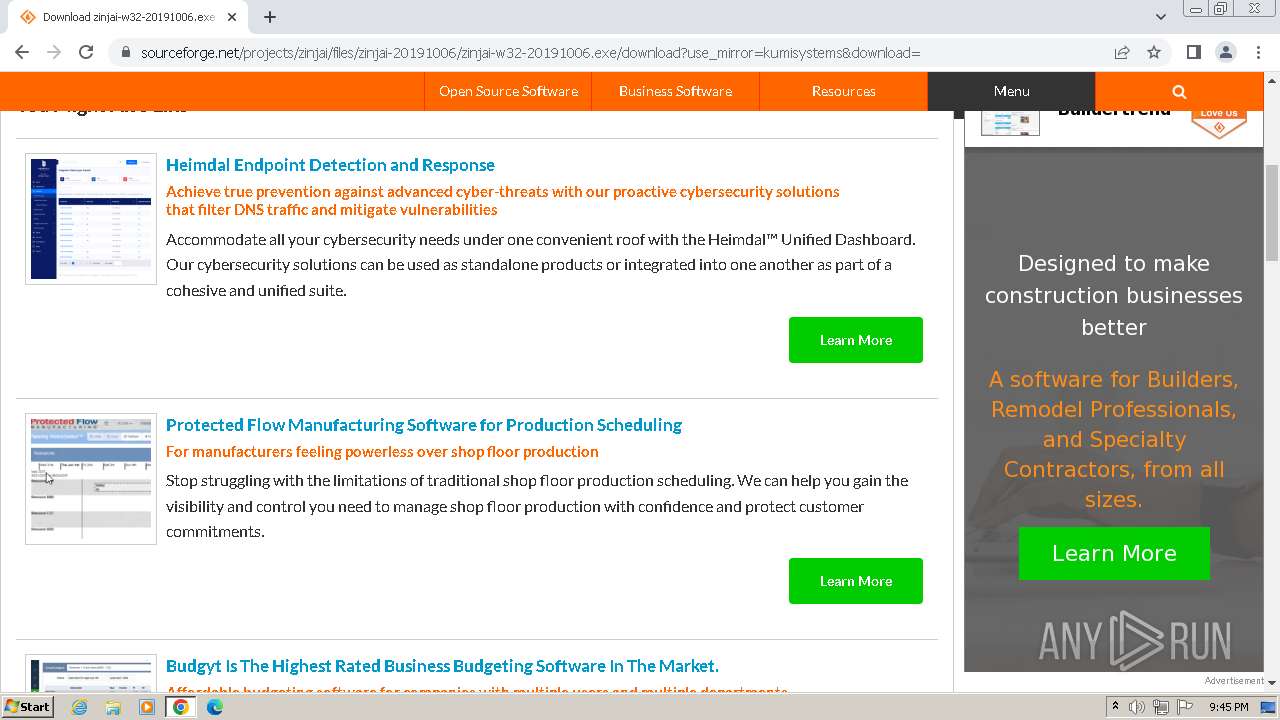Open the Budgyt budgeting software link
The height and width of the screenshot is (720, 1280).
[x=442, y=666]
